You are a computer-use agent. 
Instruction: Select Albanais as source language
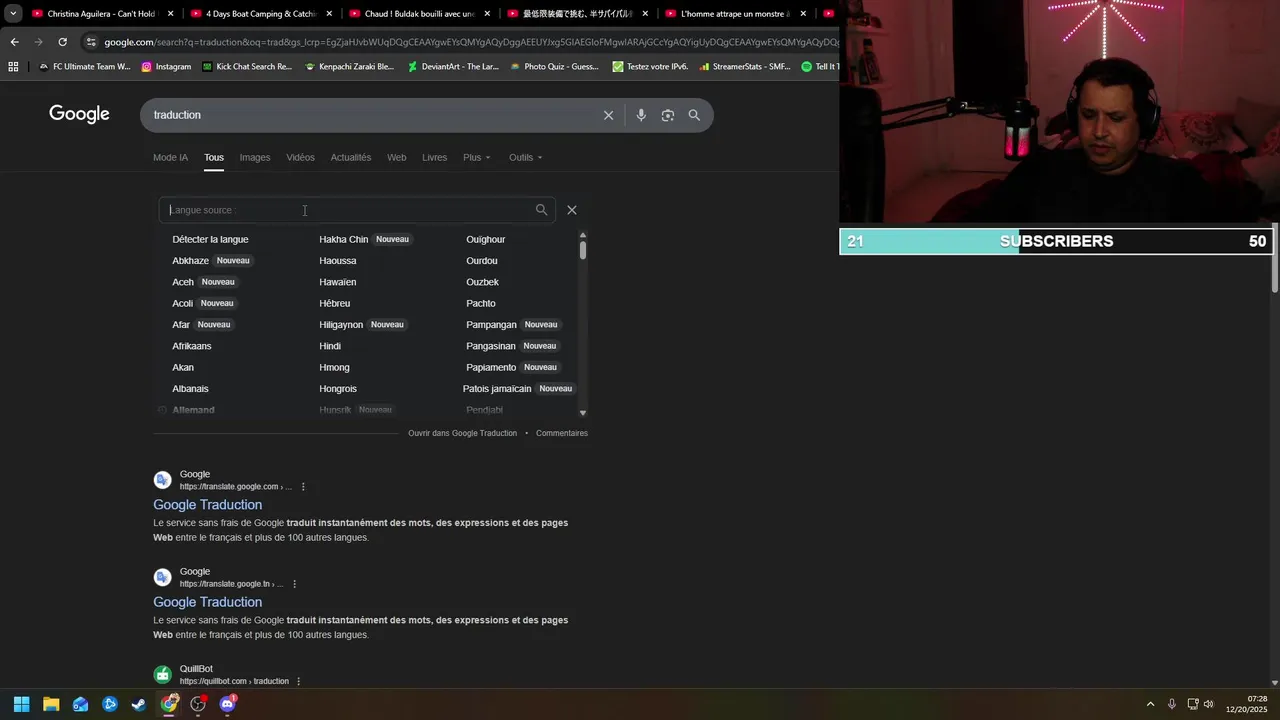point(190,388)
